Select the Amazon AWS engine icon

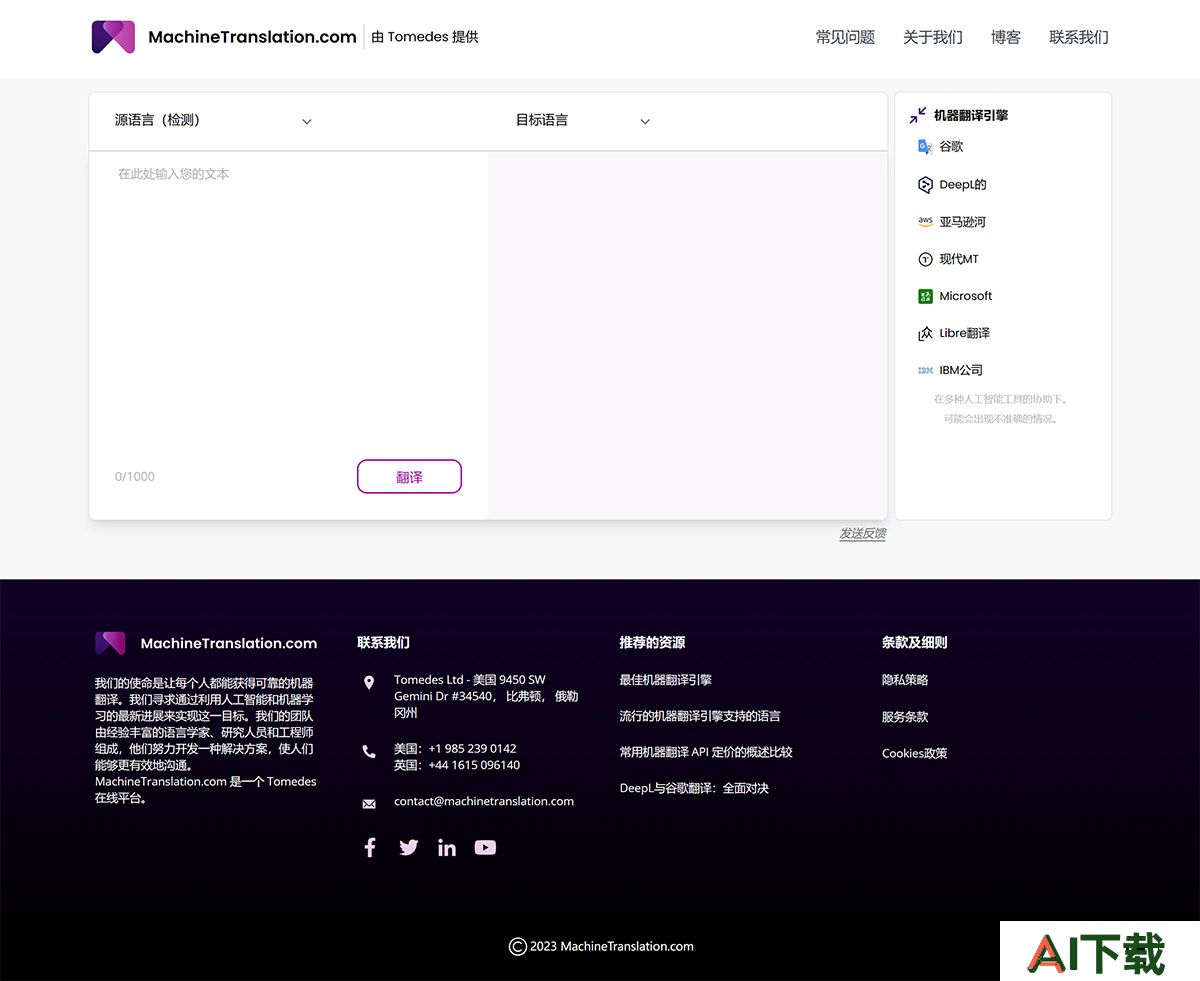point(925,222)
